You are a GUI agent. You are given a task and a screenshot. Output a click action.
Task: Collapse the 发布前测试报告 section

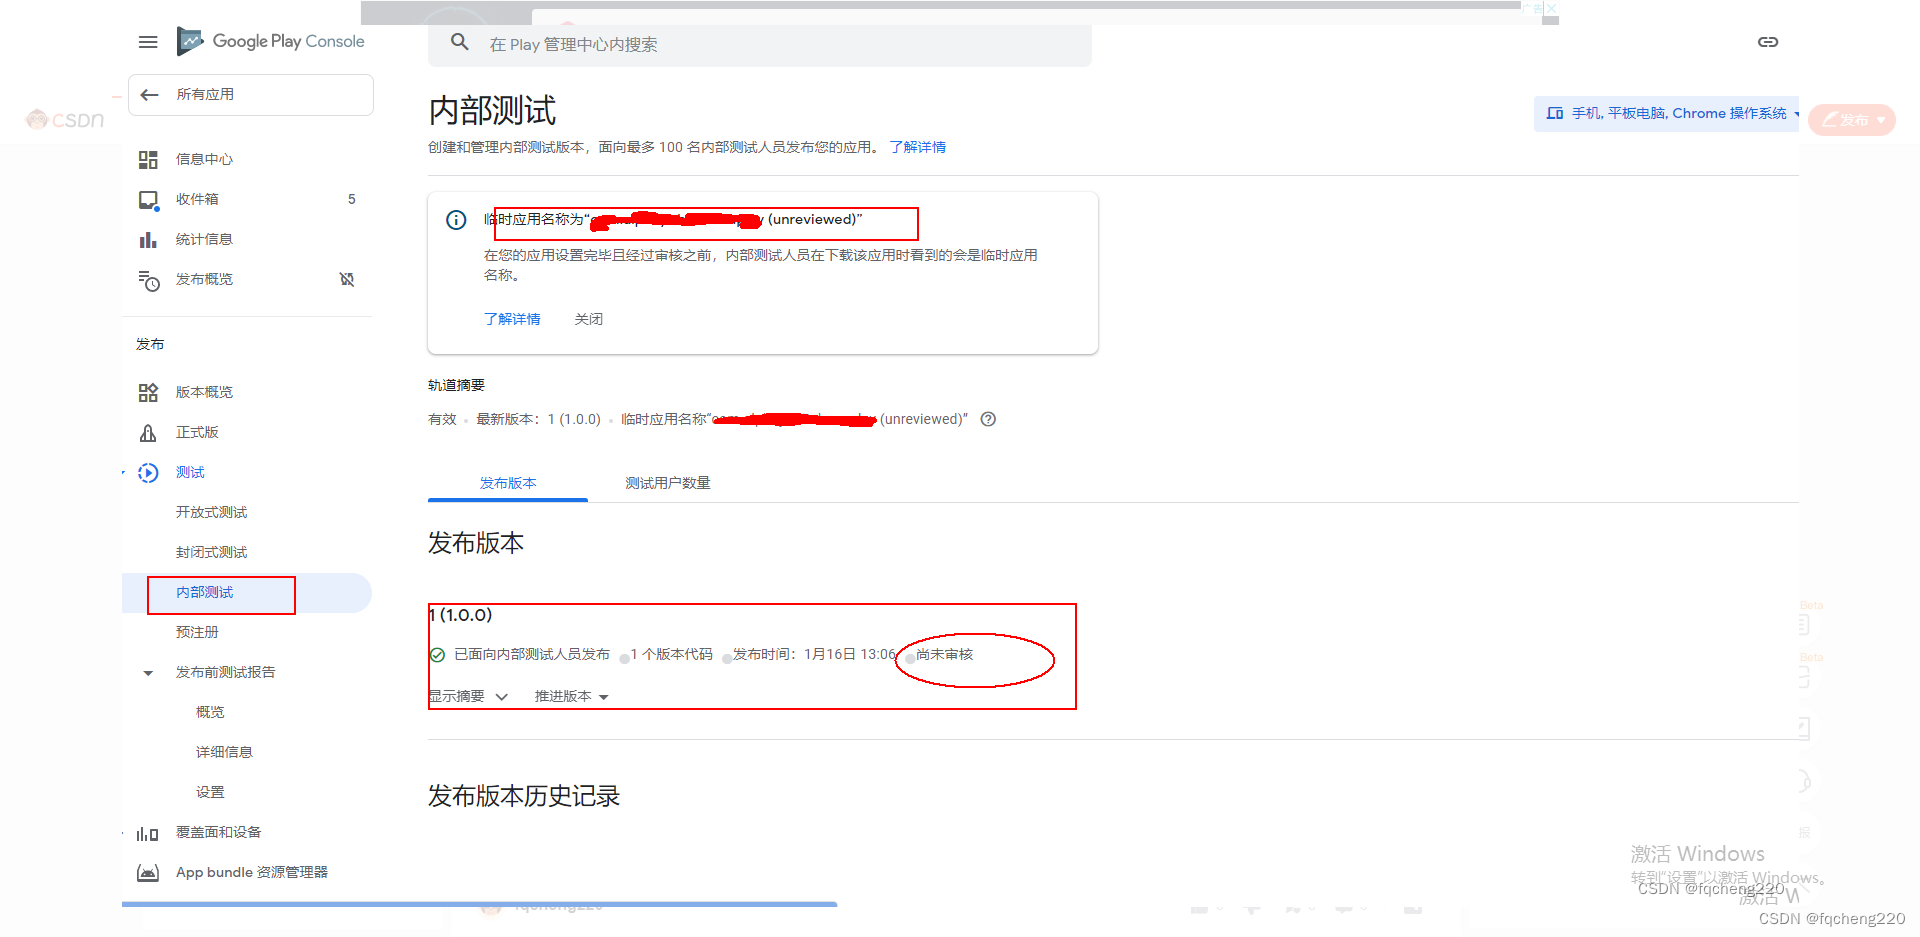pos(148,672)
